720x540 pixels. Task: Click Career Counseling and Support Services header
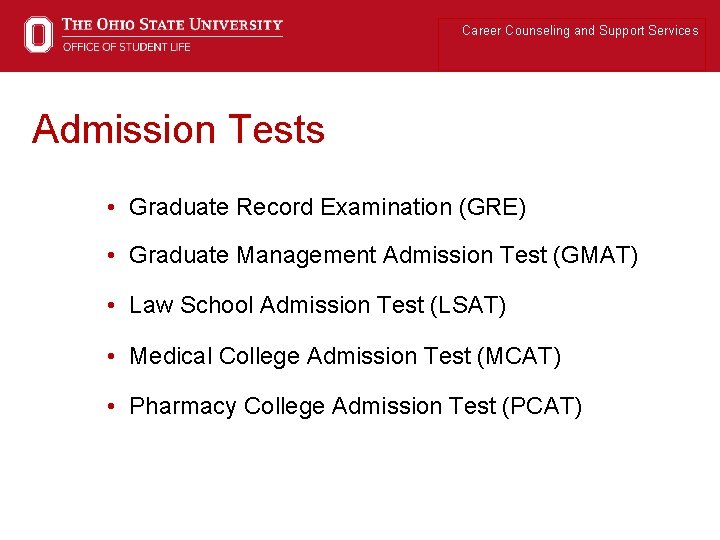coord(580,31)
